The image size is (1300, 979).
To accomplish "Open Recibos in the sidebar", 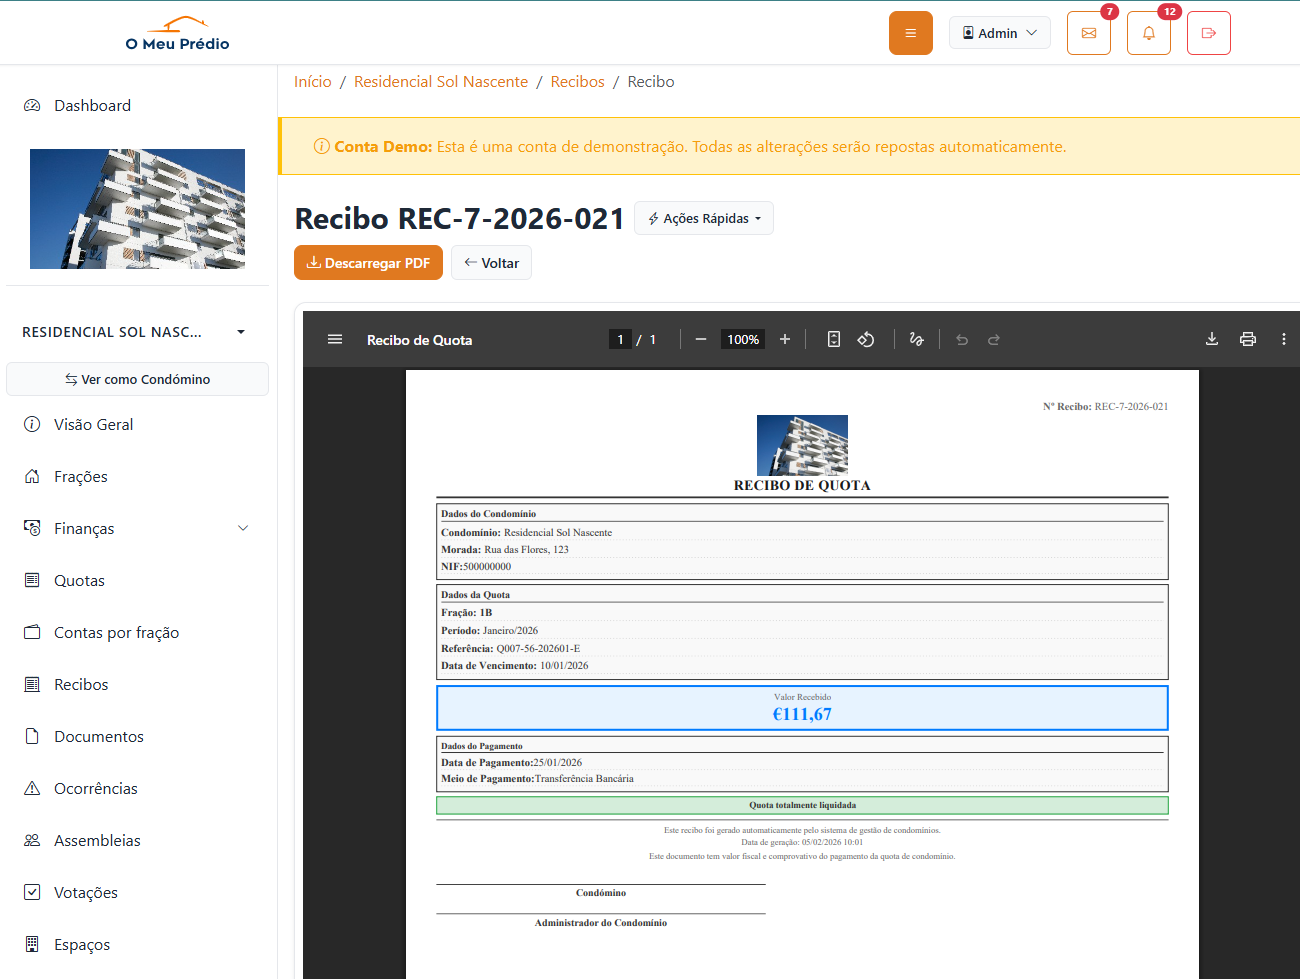I will point(81,685).
